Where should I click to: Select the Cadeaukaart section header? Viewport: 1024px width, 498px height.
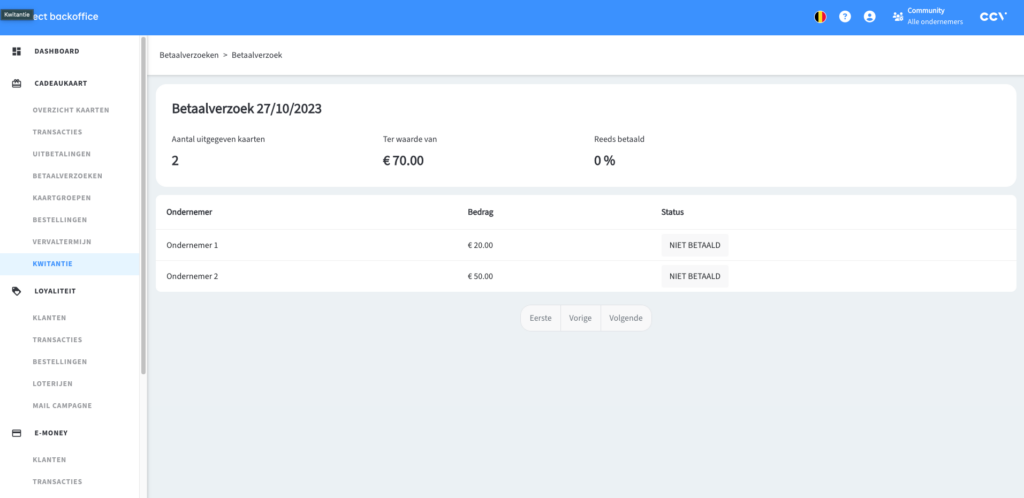pyautogui.click(x=61, y=84)
